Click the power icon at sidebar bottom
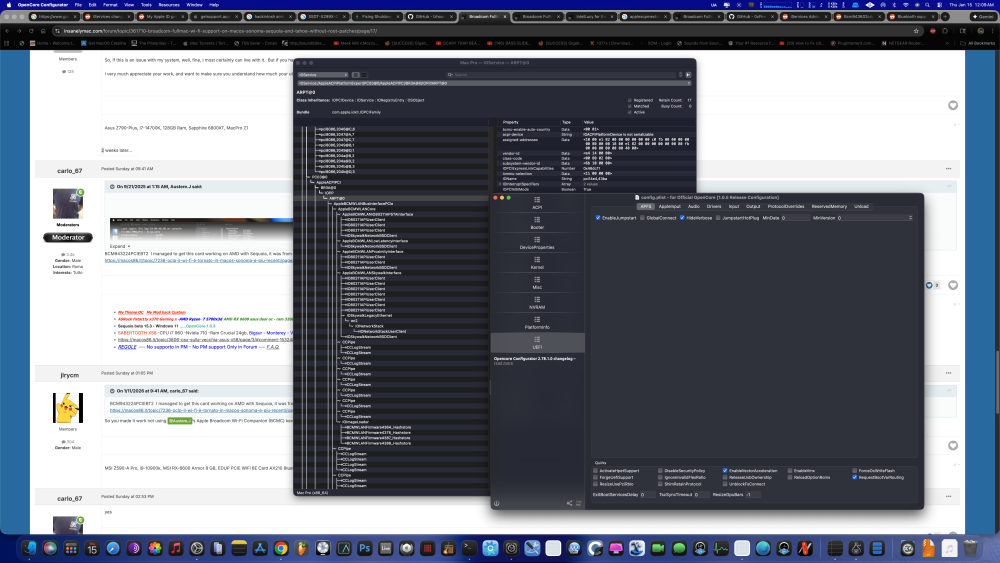Screen dimensions: 1000x563 point(497,503)
